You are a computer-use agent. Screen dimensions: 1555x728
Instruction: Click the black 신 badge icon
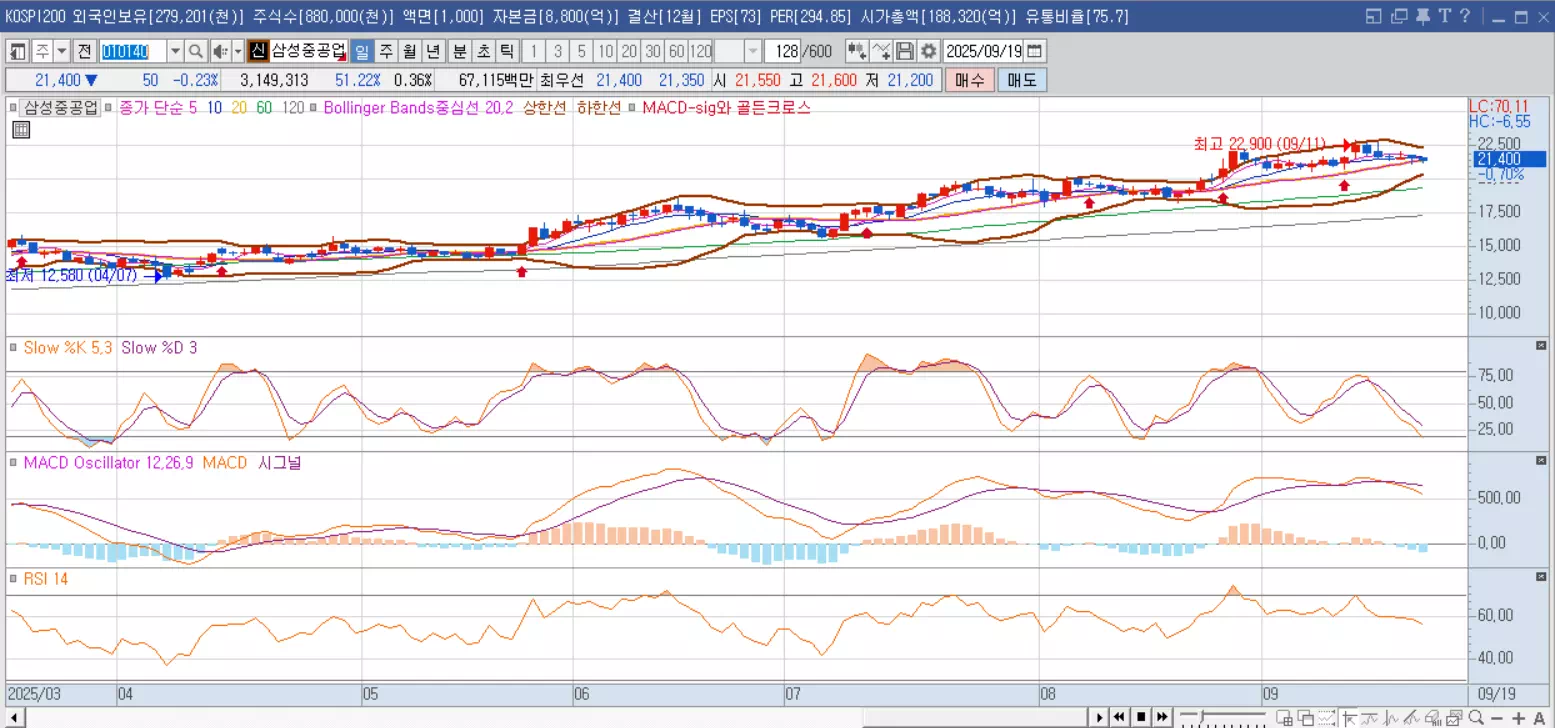click(x=258, y=51)
